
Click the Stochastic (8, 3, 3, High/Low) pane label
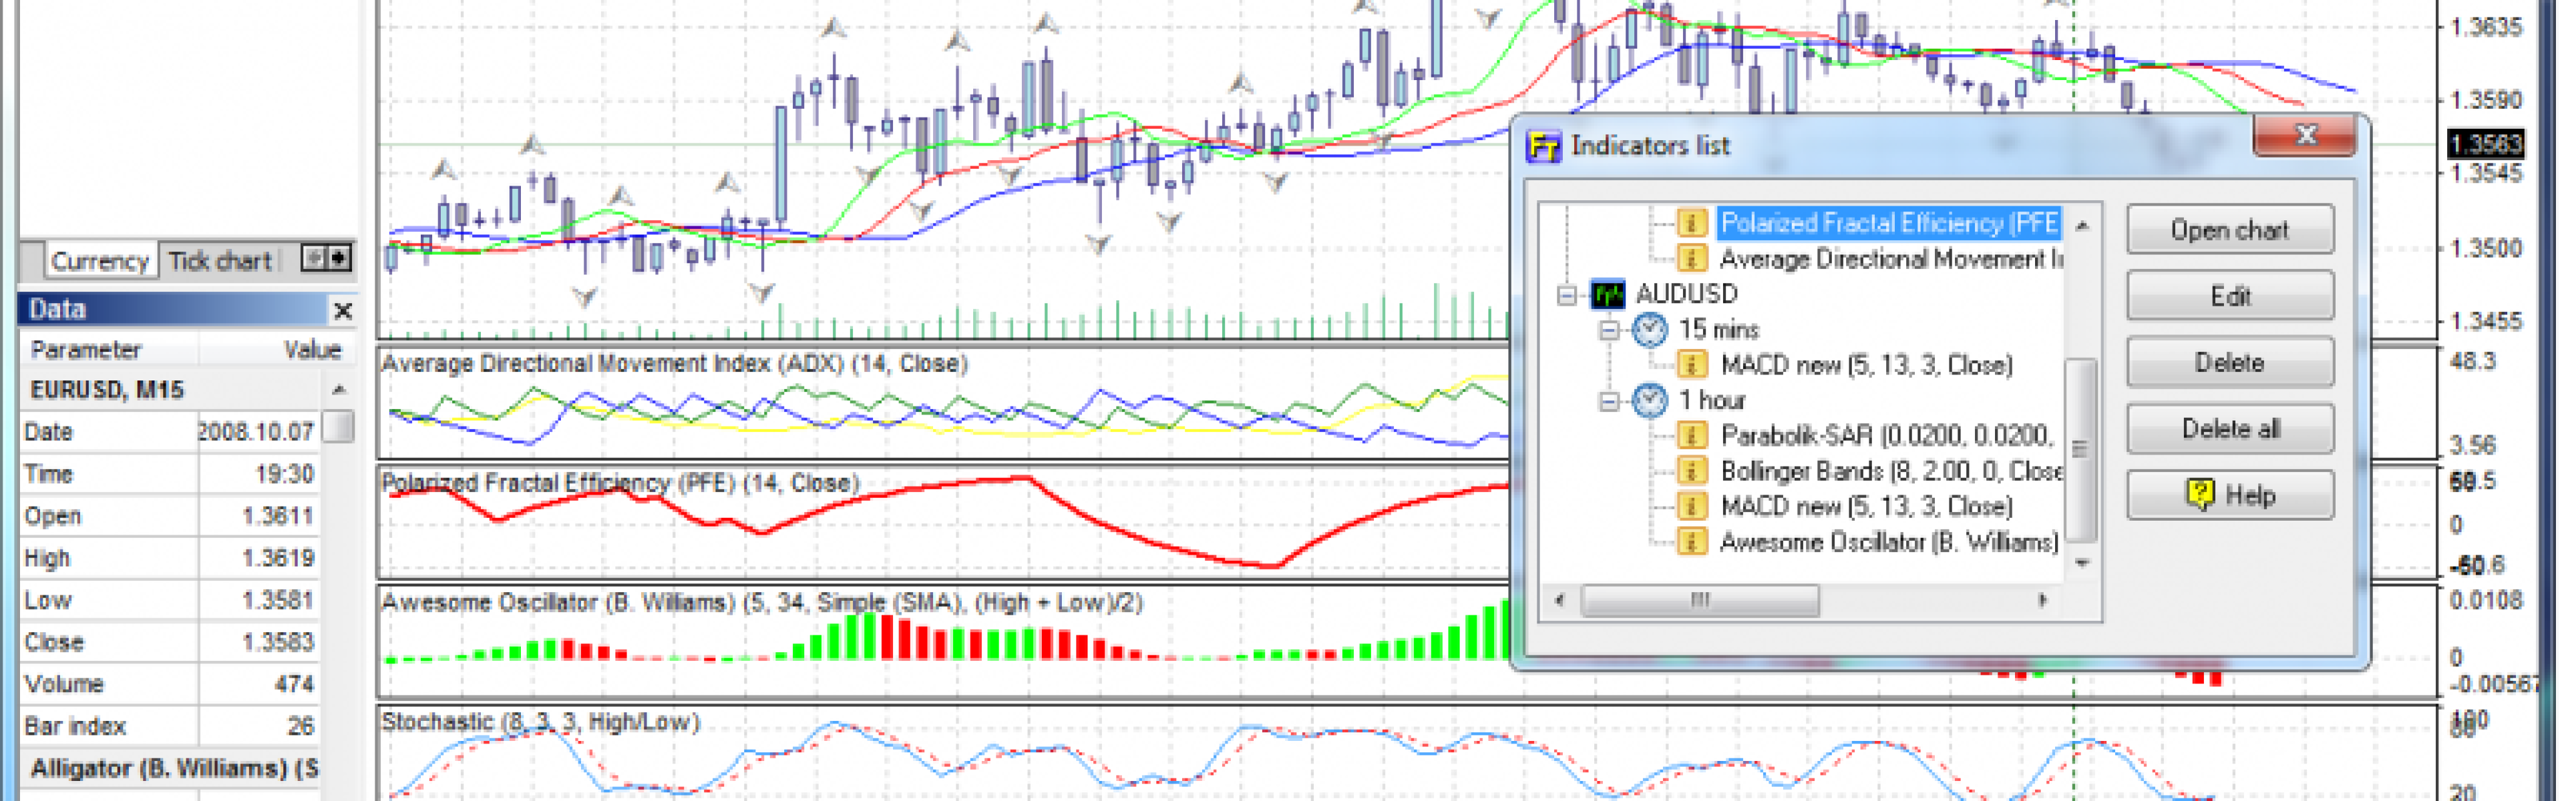pyautogui.click(x=540, y=722)
